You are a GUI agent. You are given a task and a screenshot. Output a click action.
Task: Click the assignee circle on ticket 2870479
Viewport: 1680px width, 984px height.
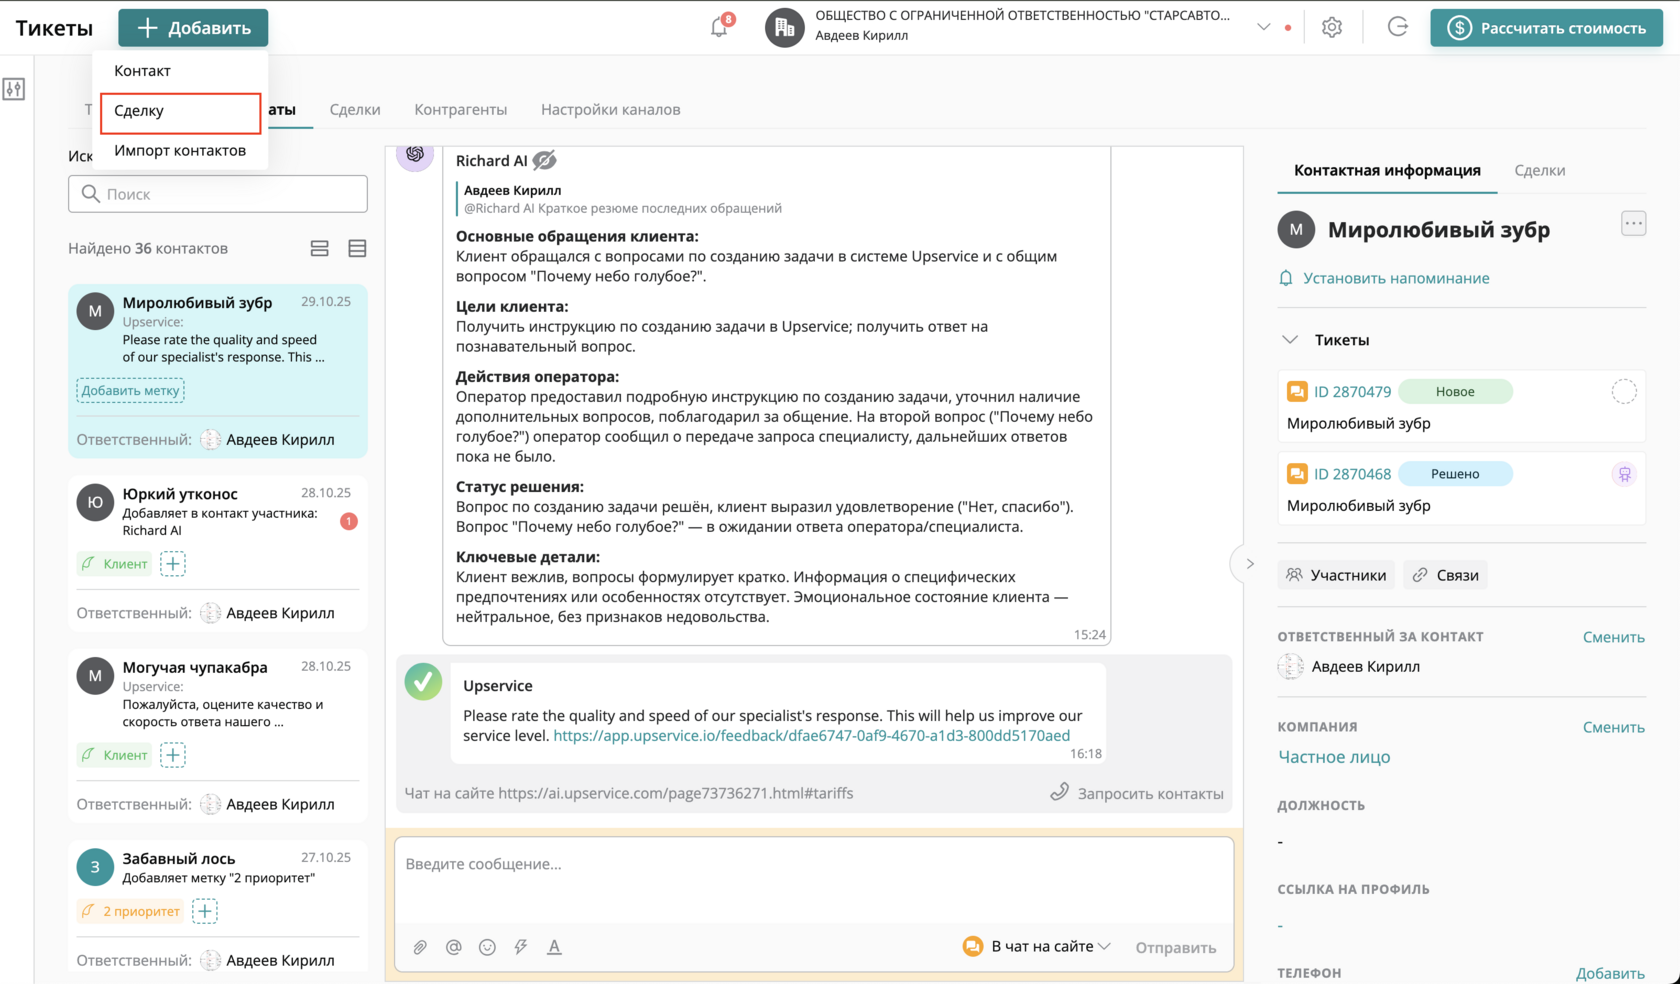1624,392
